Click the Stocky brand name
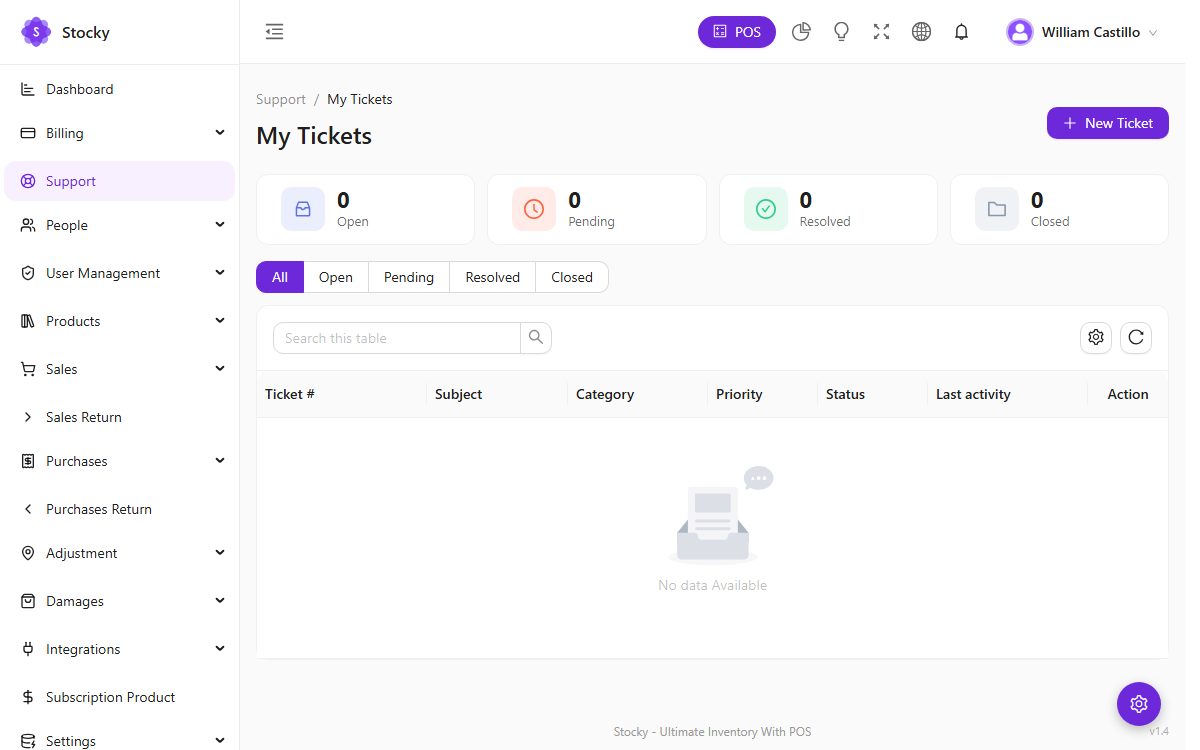 coord(86,32)
